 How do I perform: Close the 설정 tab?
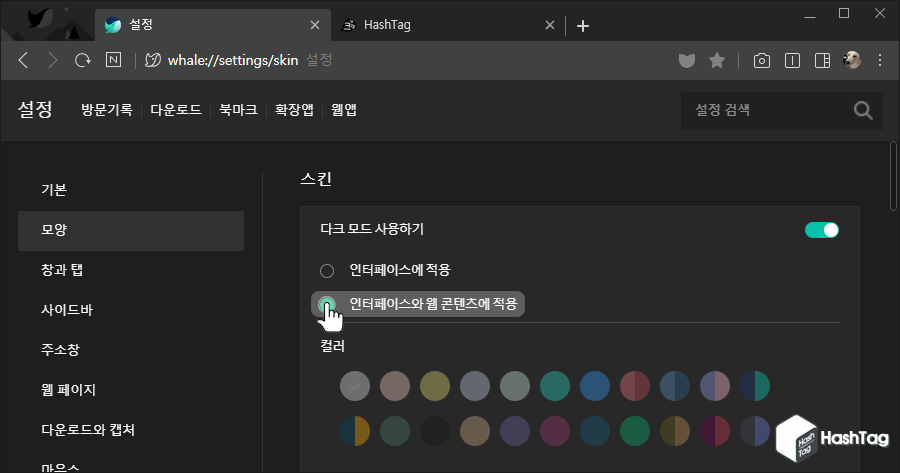(315, 25)
